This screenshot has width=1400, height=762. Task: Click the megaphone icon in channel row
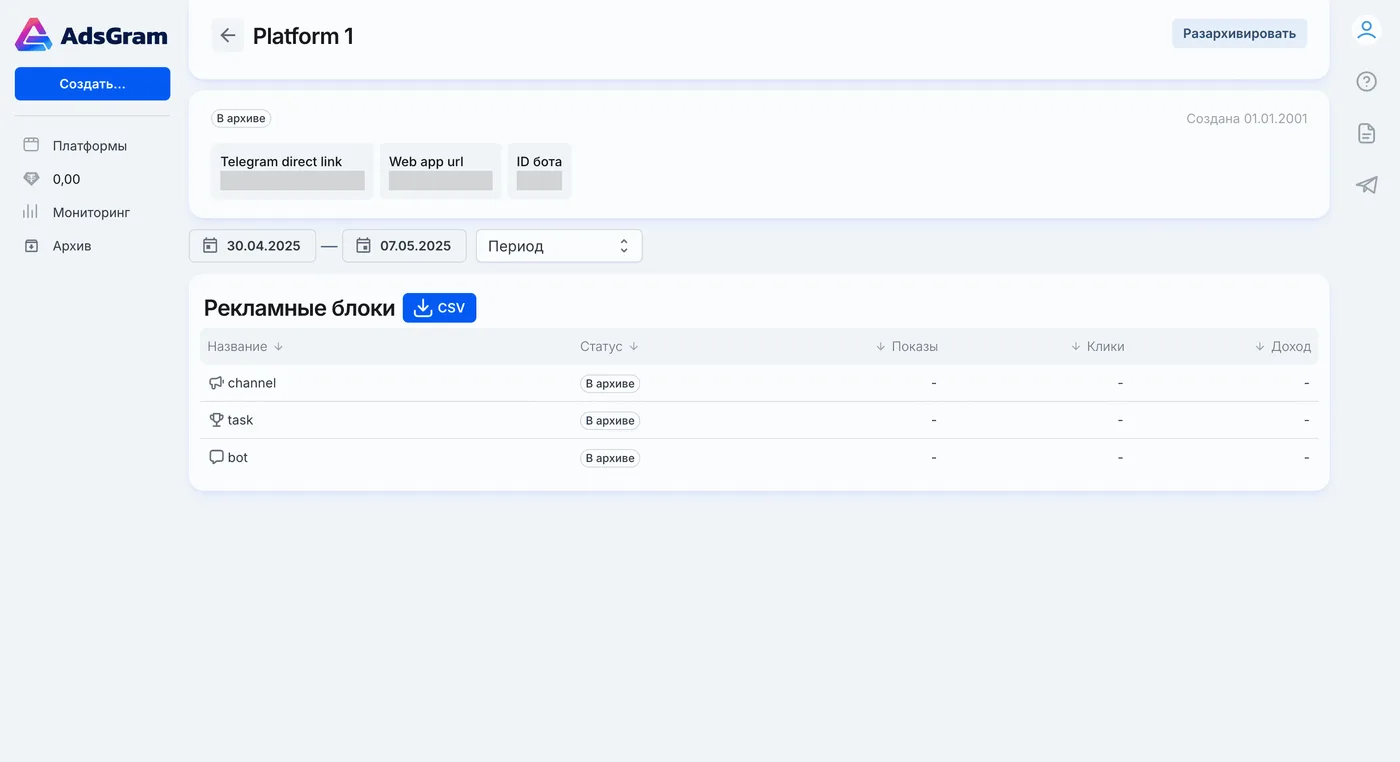point(216,383)
